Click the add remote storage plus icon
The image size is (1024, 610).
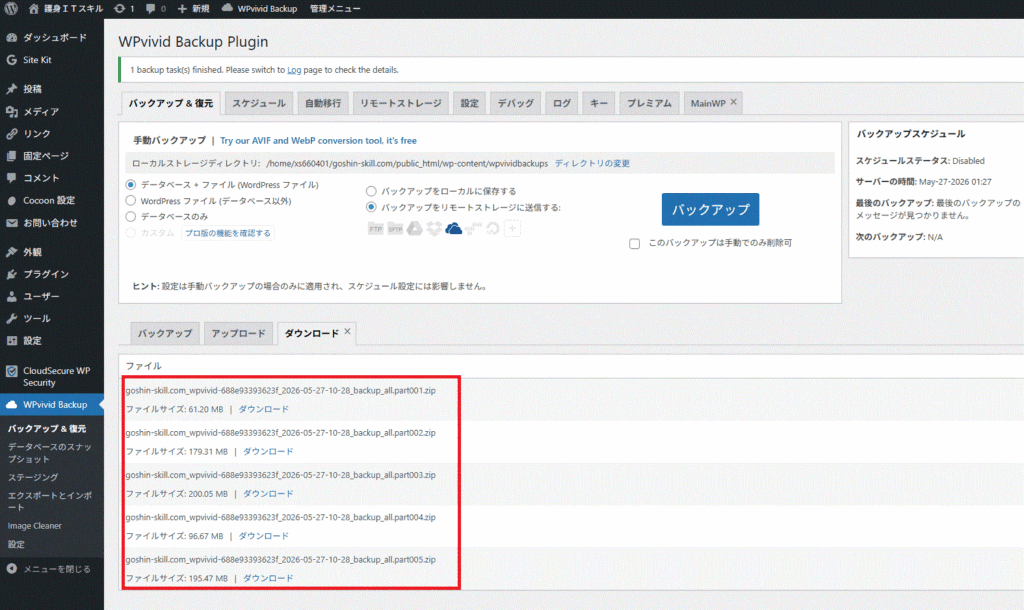[x=512, y=229]
